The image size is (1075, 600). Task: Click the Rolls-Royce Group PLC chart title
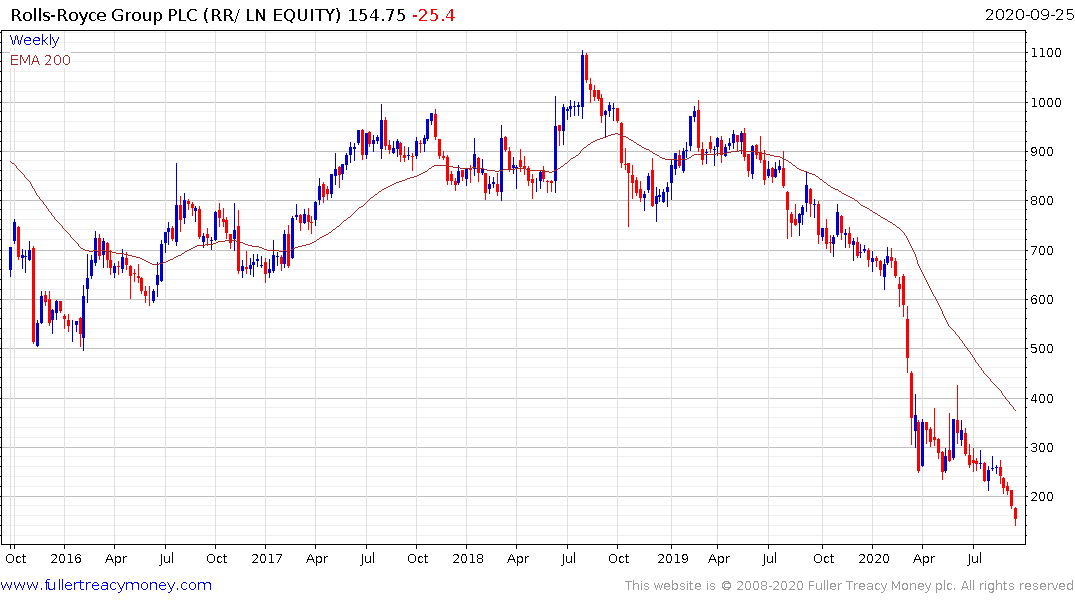pos(176,15)
